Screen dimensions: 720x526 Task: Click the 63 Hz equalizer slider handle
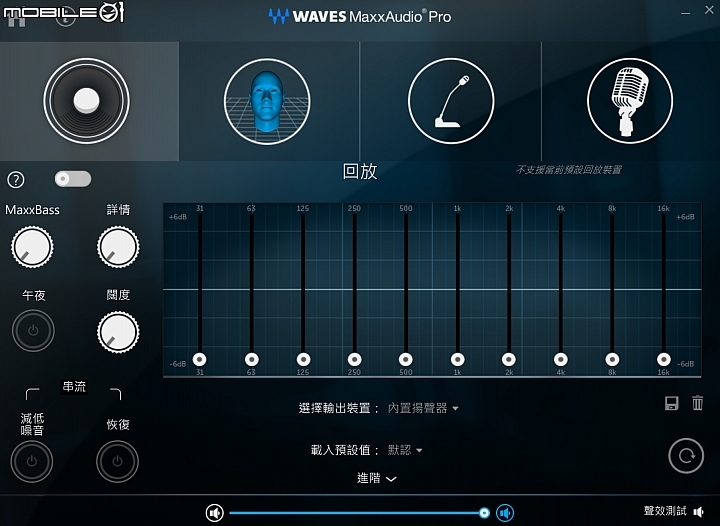[251, 359]
